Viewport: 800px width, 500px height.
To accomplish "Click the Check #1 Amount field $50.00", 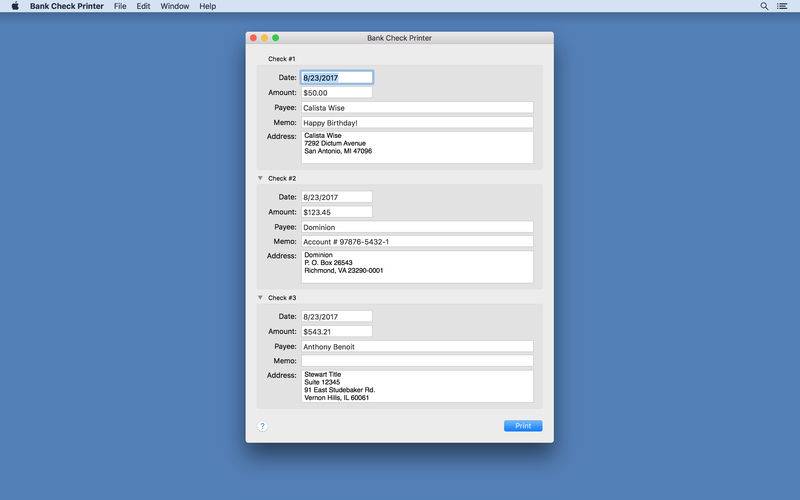I will [337, 93].
